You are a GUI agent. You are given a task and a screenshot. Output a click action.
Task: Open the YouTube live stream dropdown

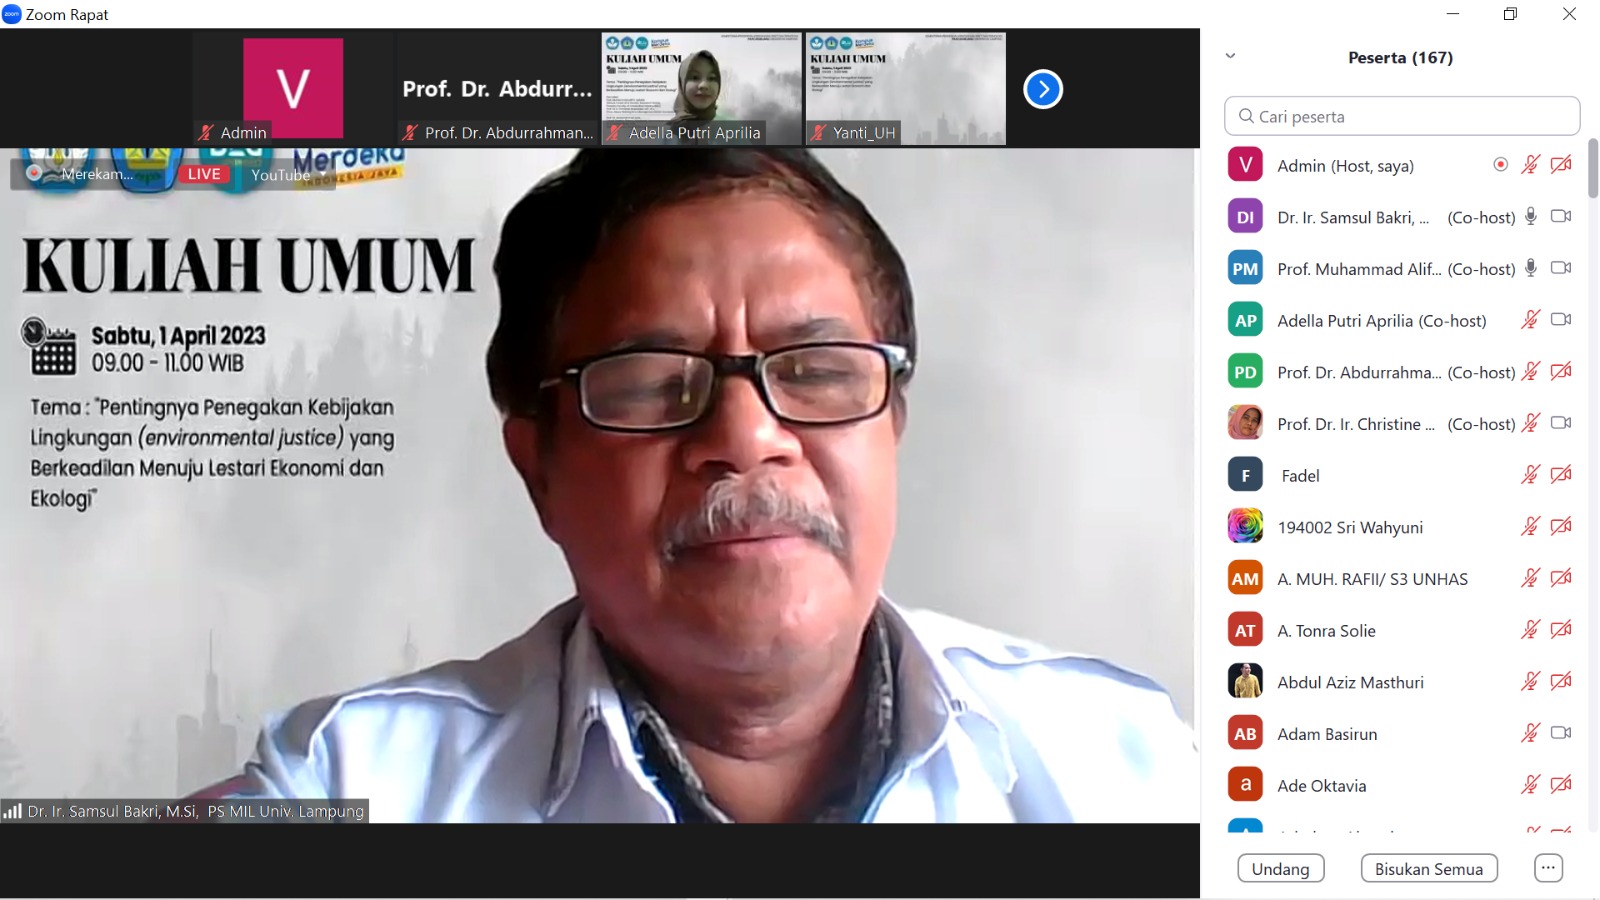[323, 174]
